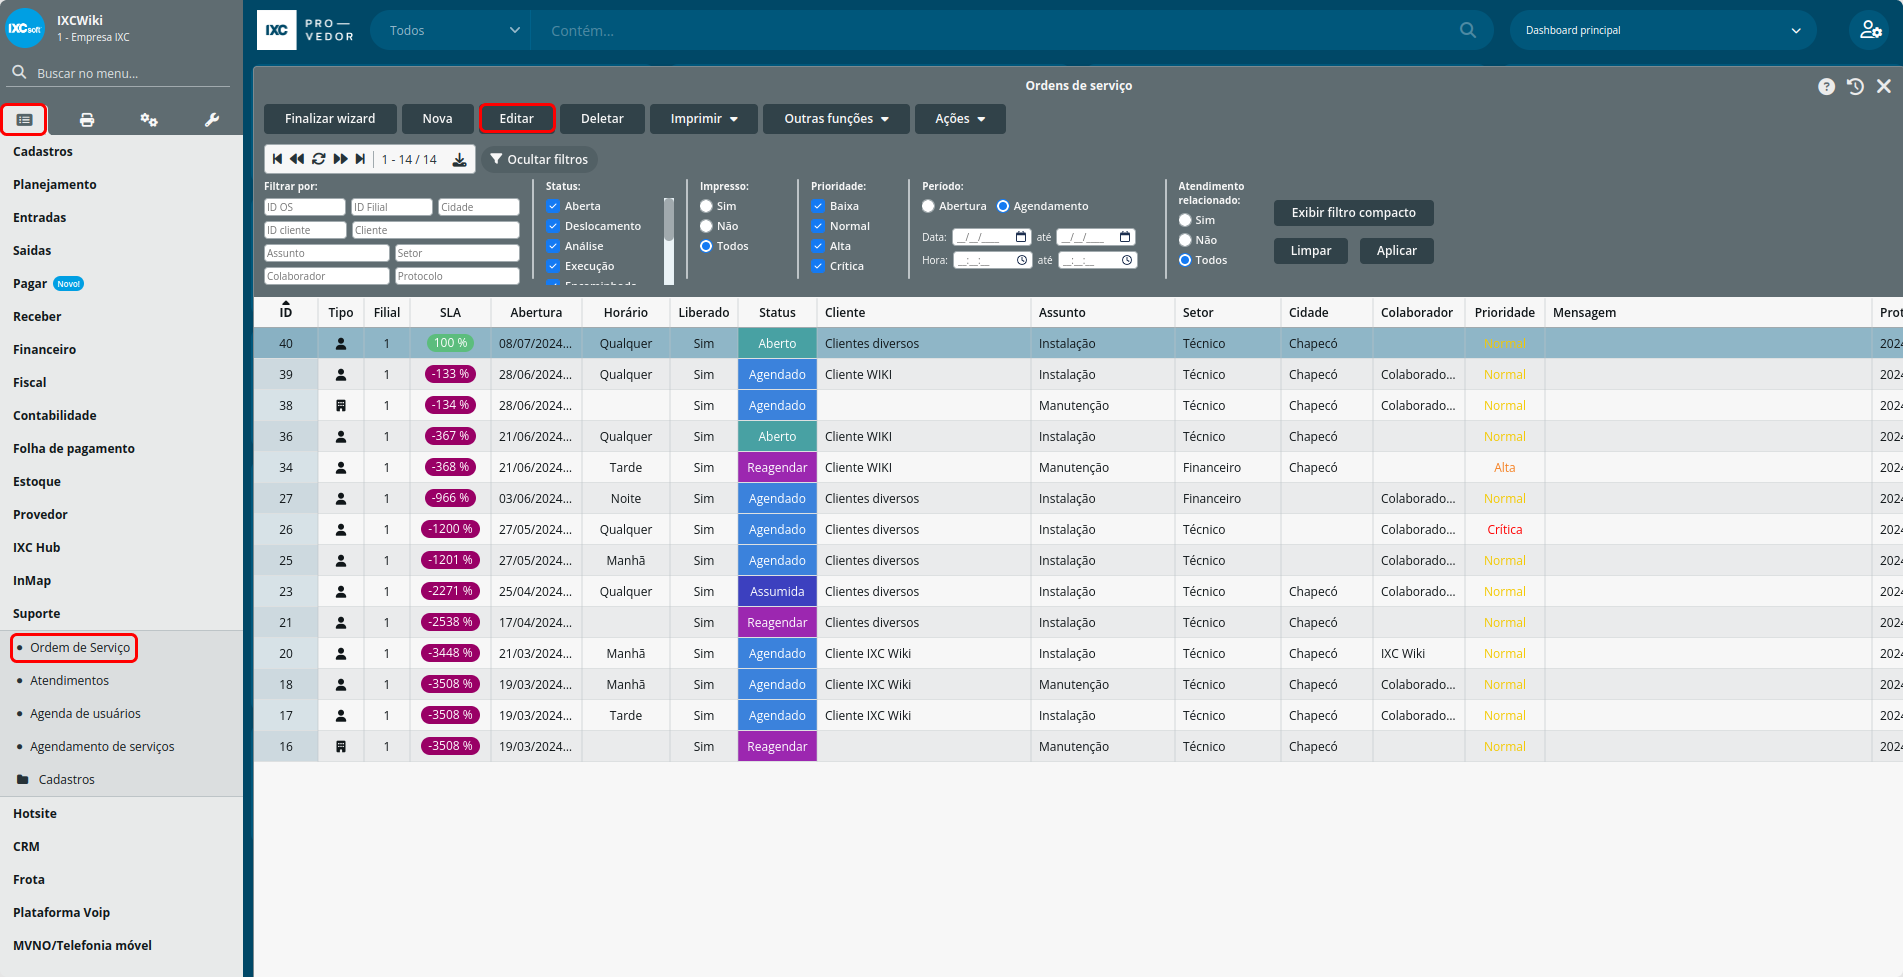Click the Editar button
Image resolution: width=1903 pixels, height=977 pixels.
(517, 118)
